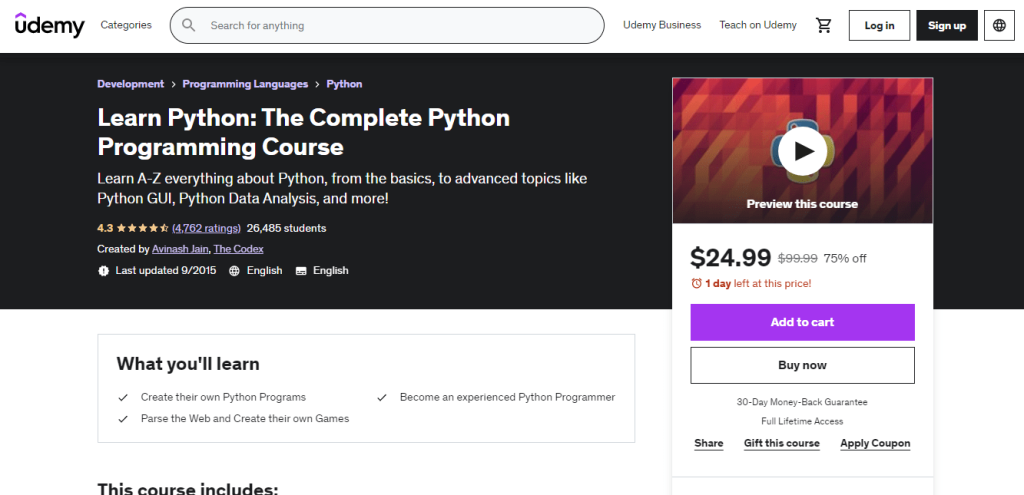The height and width of the screenshot is (495, 1024).
Task: Click Apply Coupon
Action: tap(875, 443)
